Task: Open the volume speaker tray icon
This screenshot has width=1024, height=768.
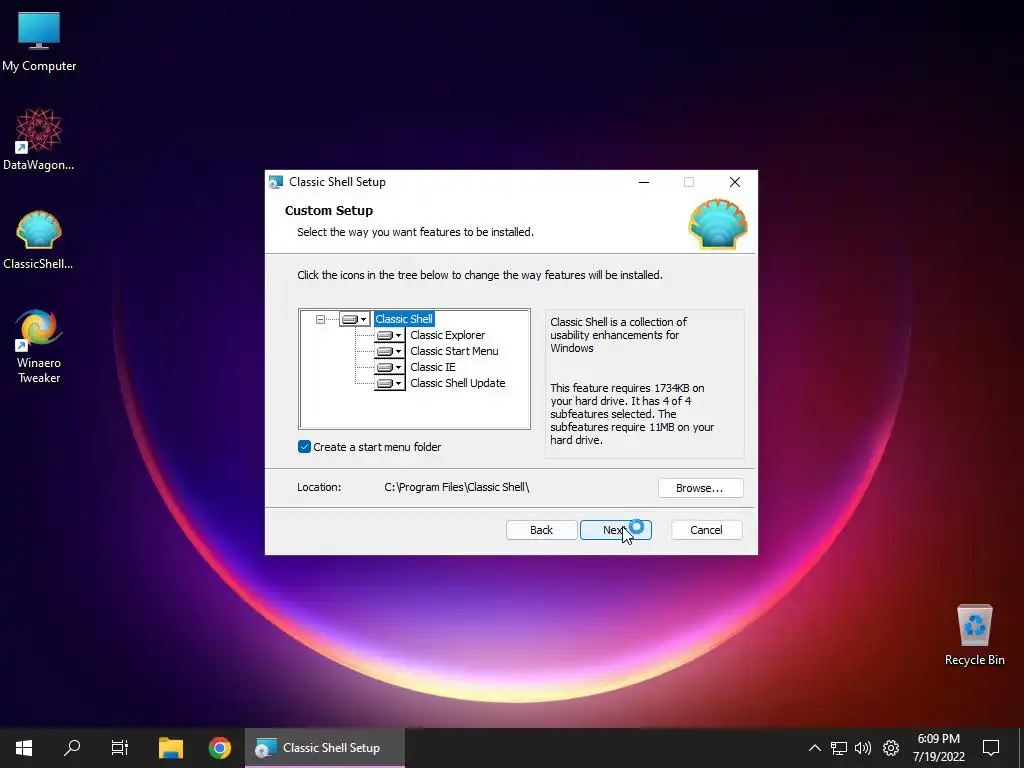Action: coord(863,748)
